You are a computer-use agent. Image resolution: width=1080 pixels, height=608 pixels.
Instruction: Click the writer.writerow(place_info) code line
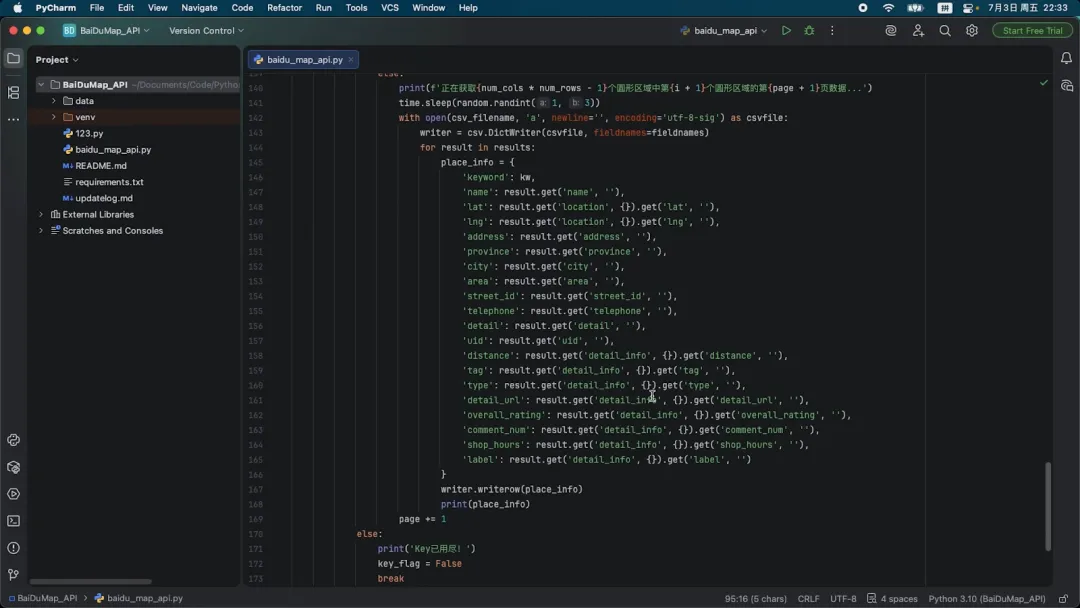tap(511, 490)
